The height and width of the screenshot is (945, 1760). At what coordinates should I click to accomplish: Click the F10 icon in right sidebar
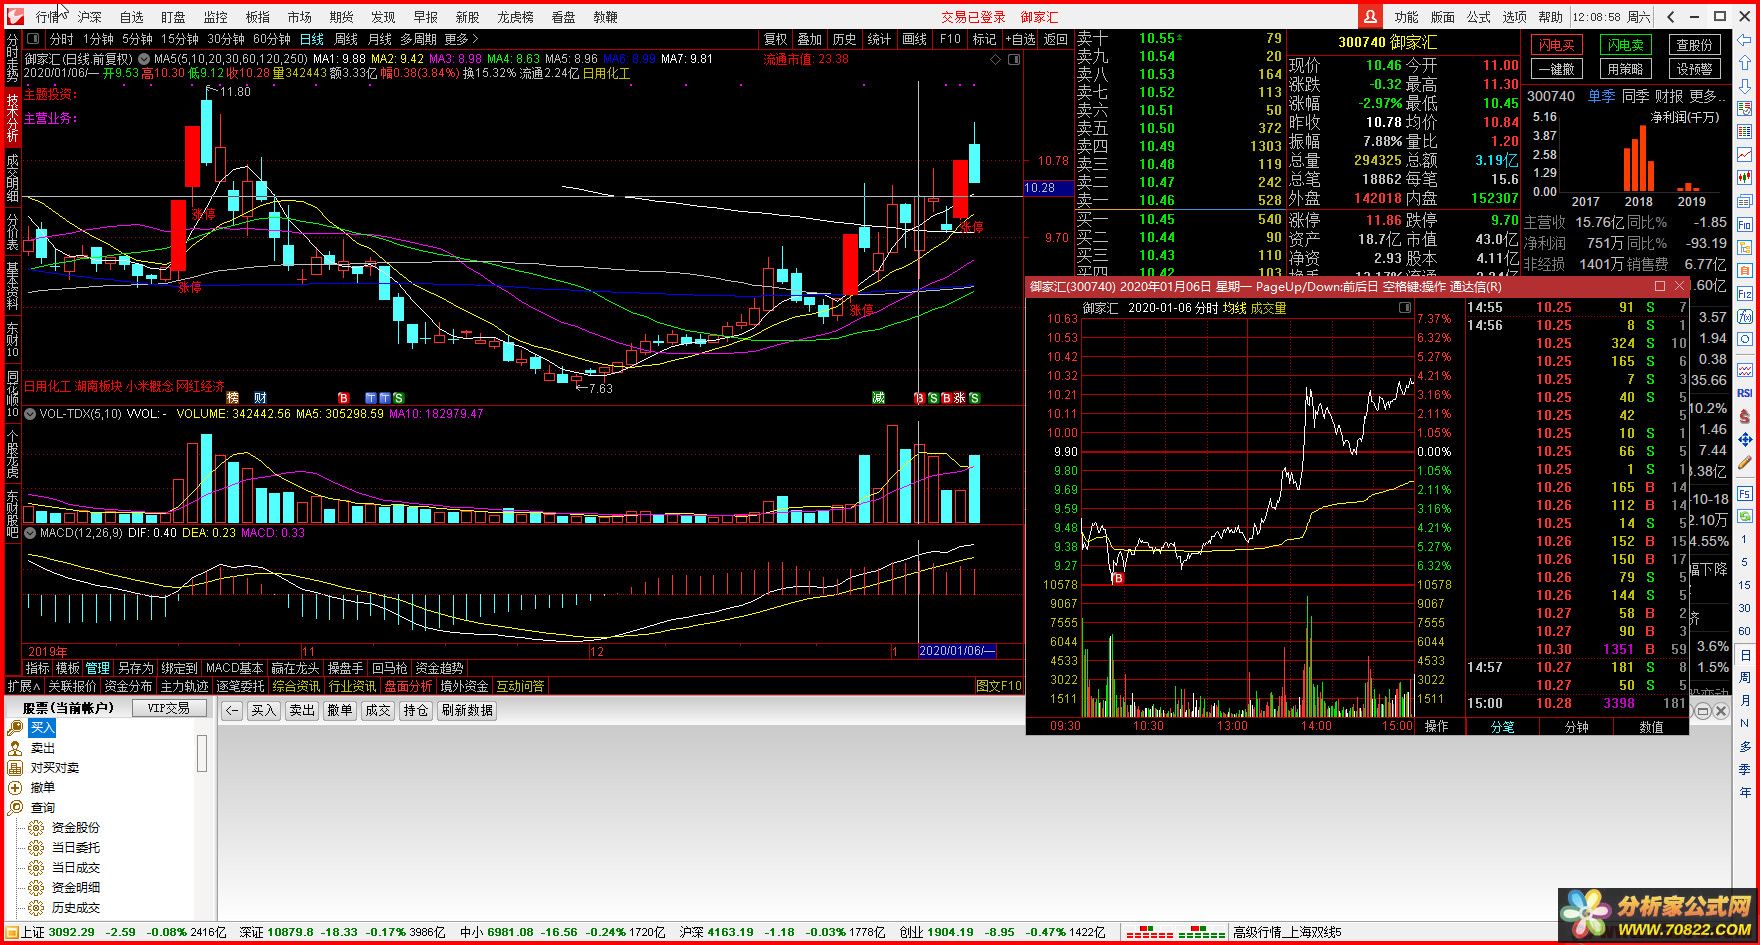coord(1745,225)
